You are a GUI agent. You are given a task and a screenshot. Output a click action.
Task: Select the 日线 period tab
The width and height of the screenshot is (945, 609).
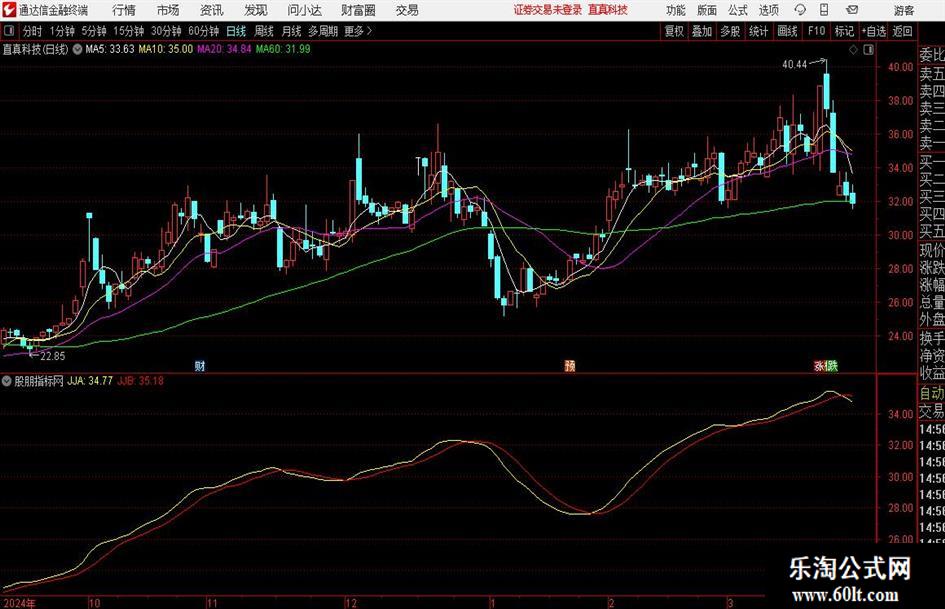tap(236, 31)
